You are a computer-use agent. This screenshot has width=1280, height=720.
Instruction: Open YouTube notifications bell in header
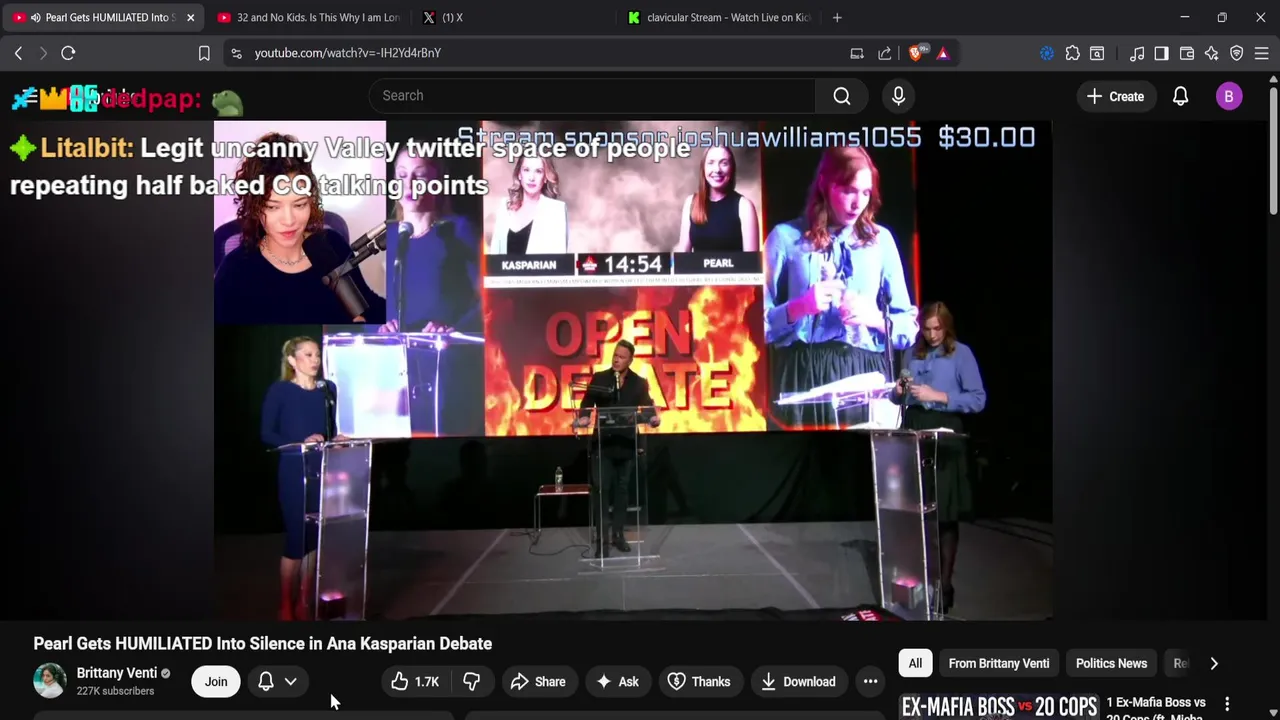(x=1180, y=96)
